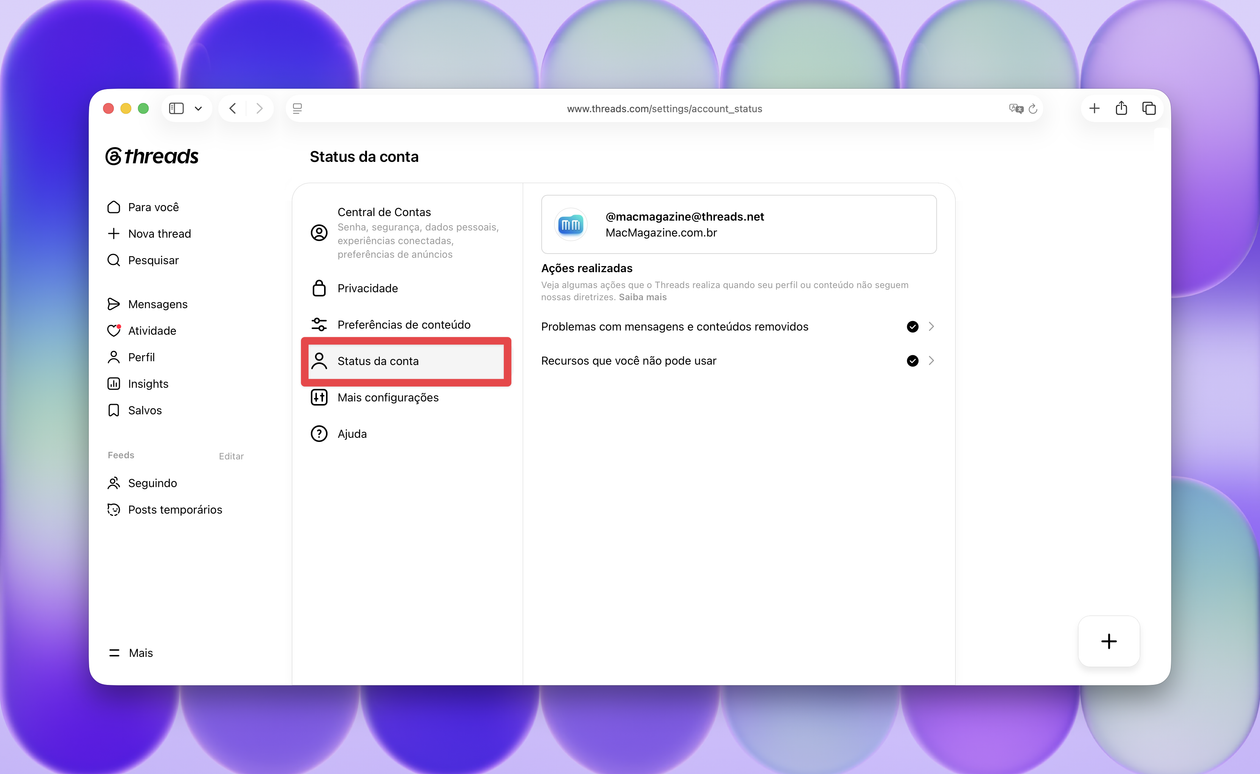
Task: Open the Seguindo feed
Action: [x=142, y=483]
